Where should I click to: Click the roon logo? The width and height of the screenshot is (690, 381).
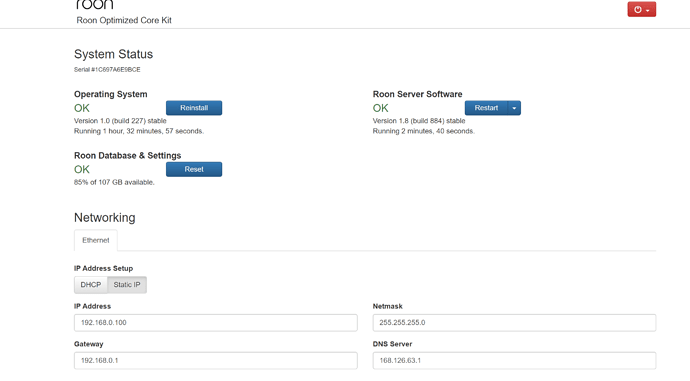95,4
